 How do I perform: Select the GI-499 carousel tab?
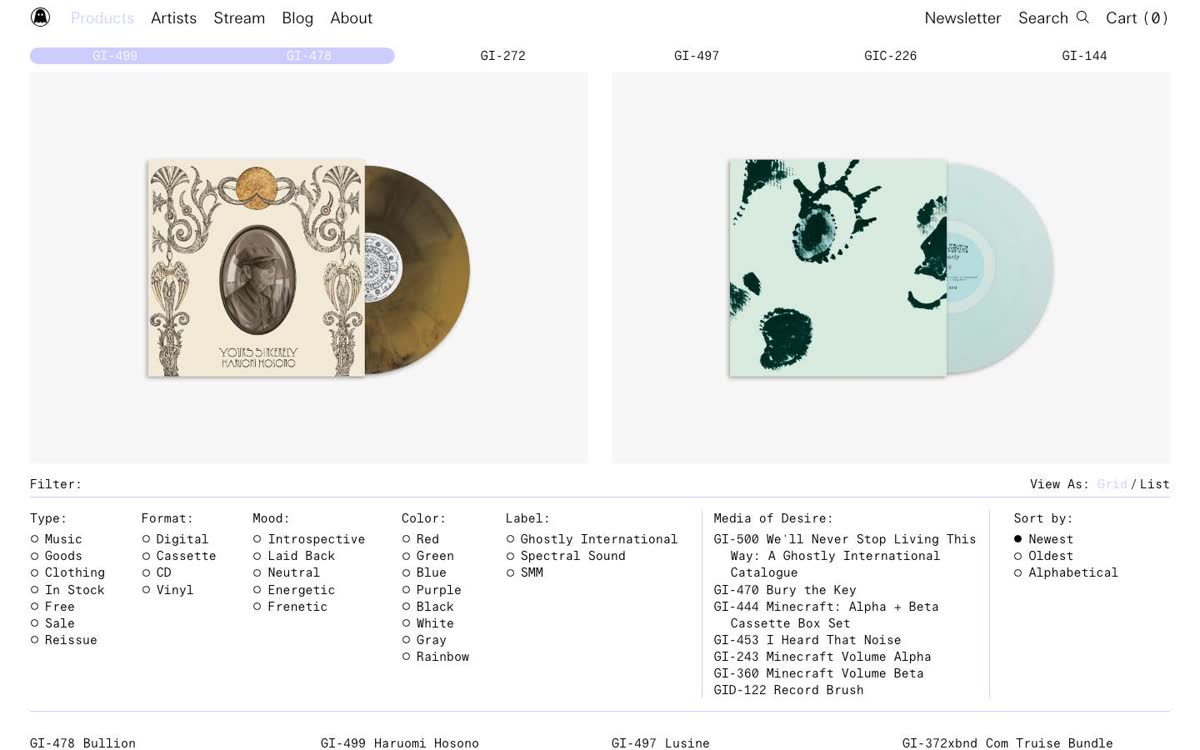click(x=115, y=56)
